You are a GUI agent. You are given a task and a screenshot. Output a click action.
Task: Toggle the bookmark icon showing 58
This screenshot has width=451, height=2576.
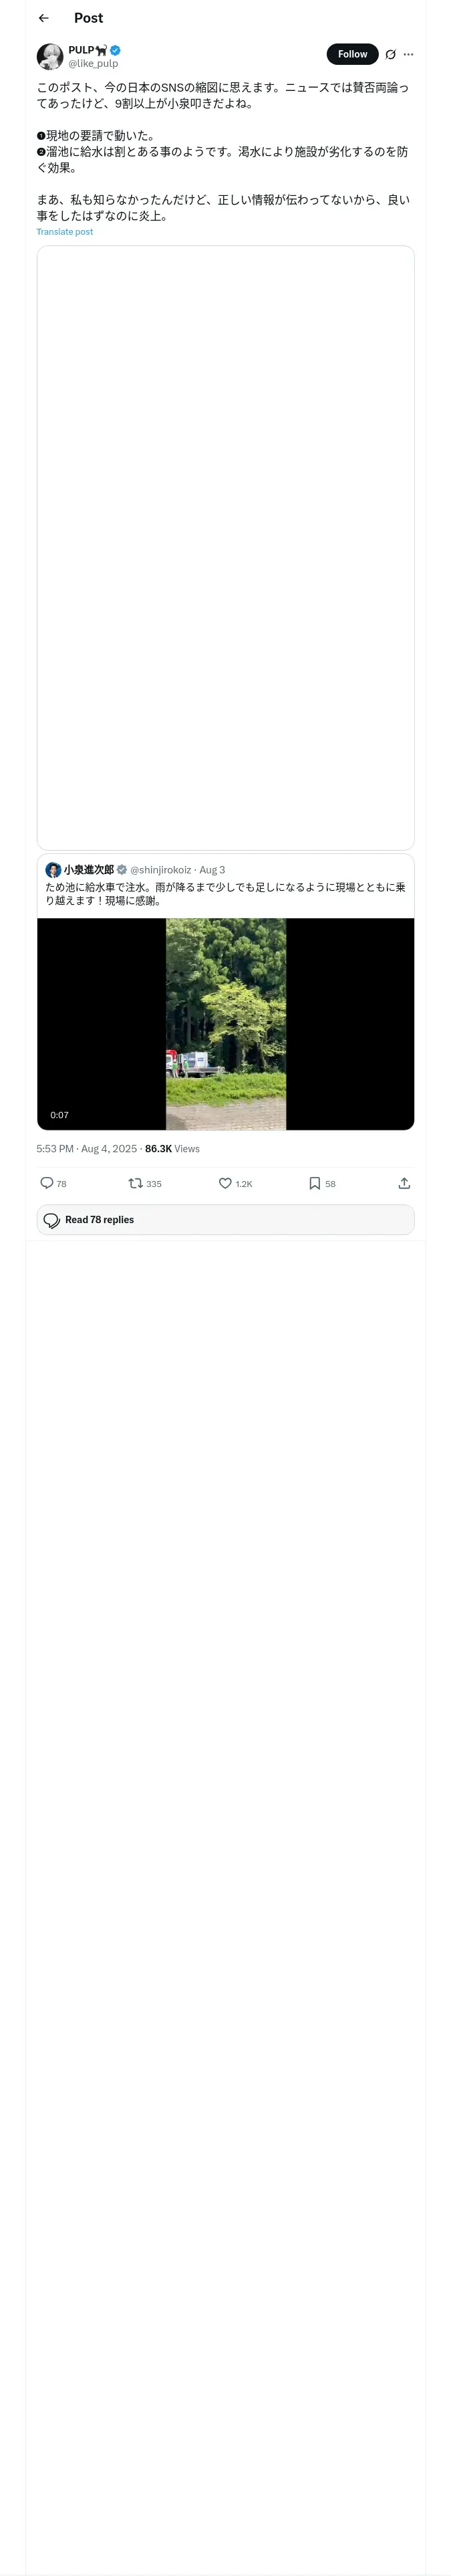coord(314,1183)
